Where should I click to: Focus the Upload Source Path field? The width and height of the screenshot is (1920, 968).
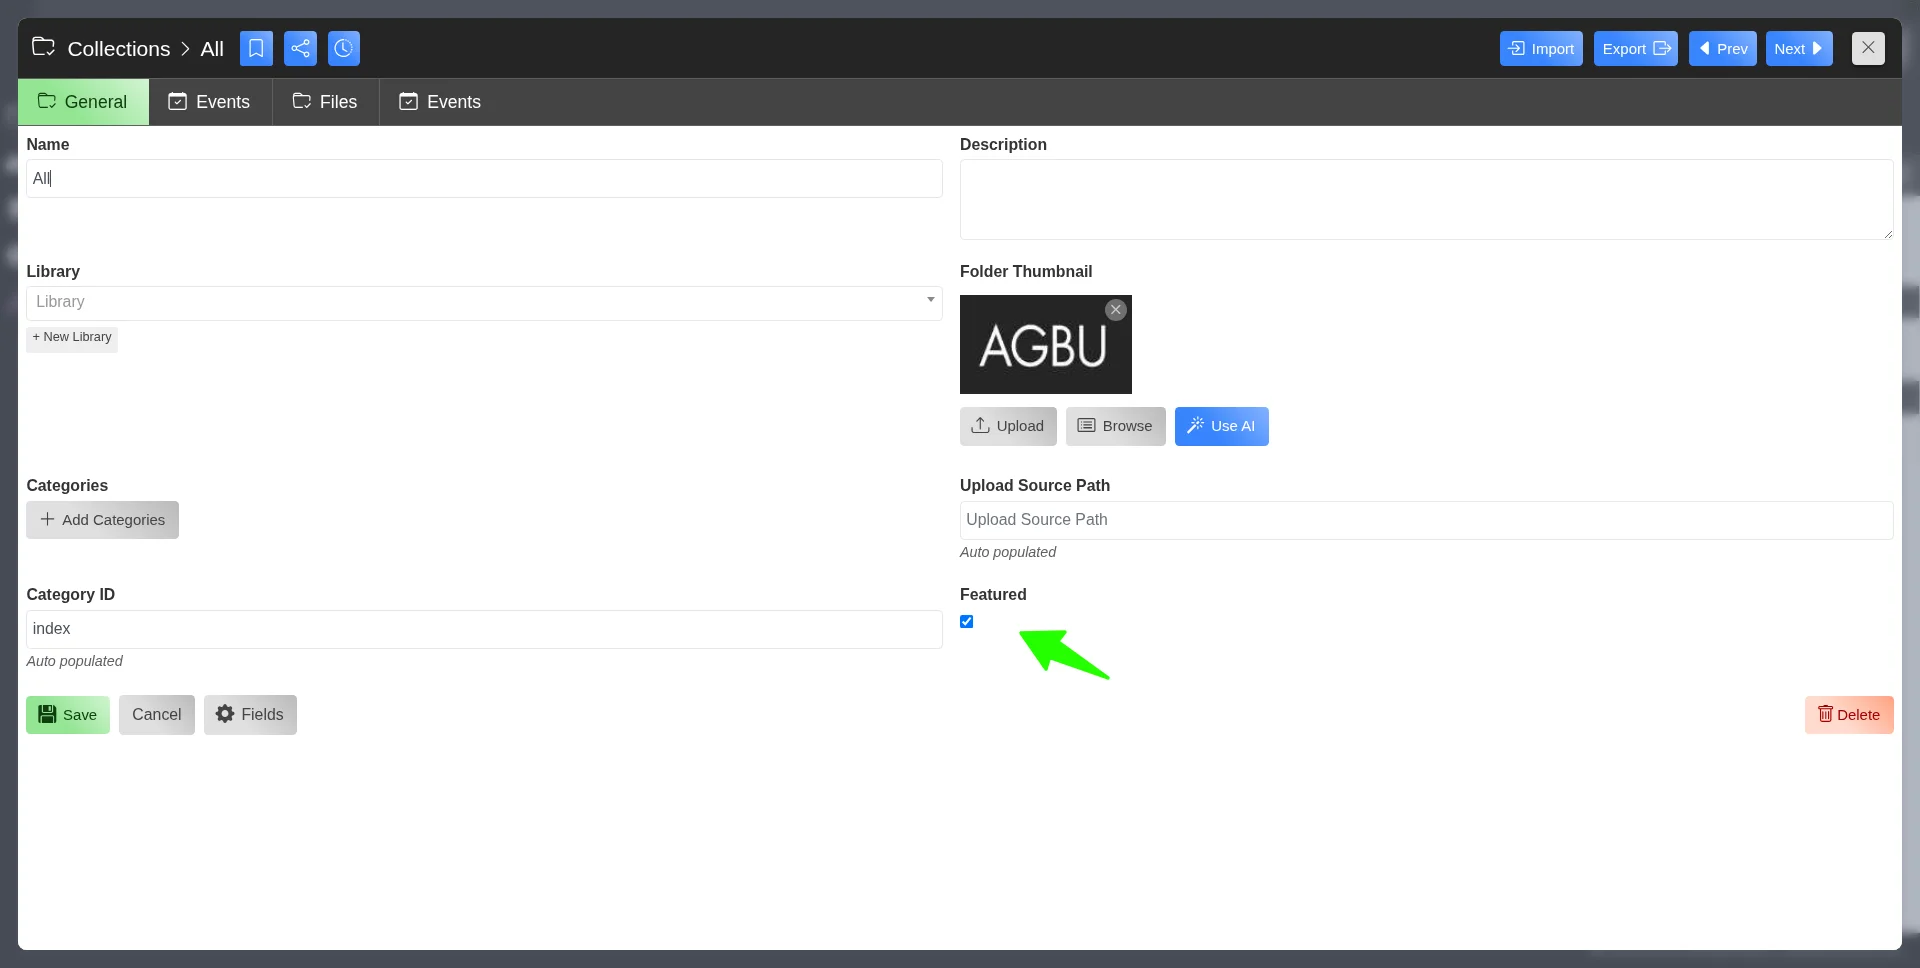(1425, 520)
